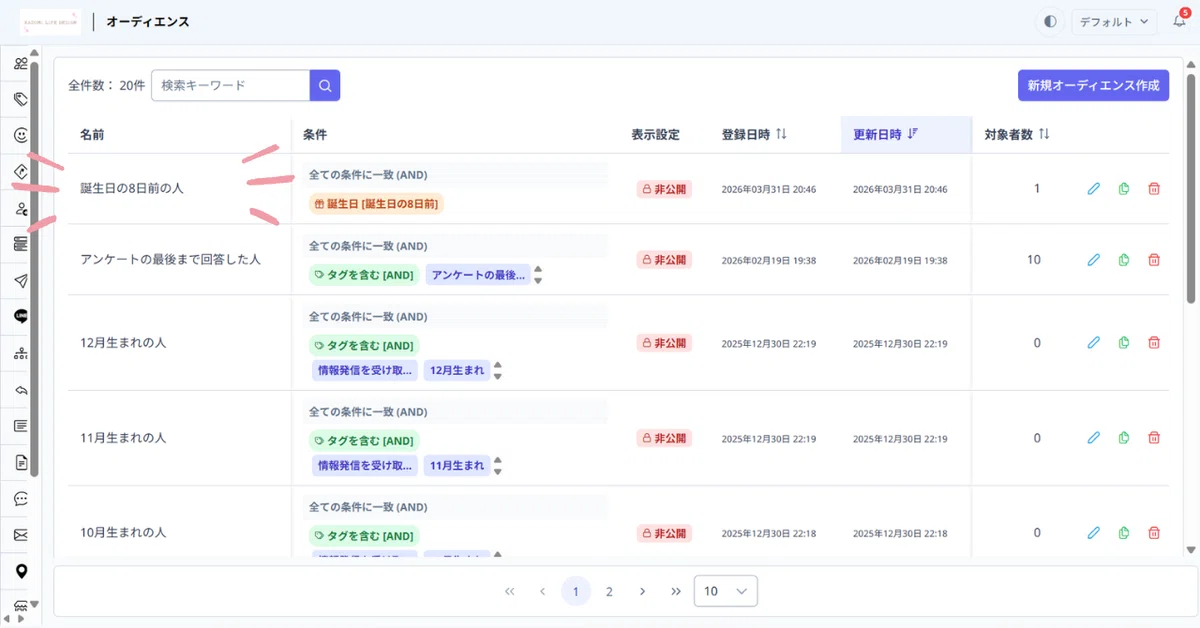Edit the アンケートの最後まで回答した人 audience
The width and height of the screenshot is (1200, 628).
tap(1094, 259)
